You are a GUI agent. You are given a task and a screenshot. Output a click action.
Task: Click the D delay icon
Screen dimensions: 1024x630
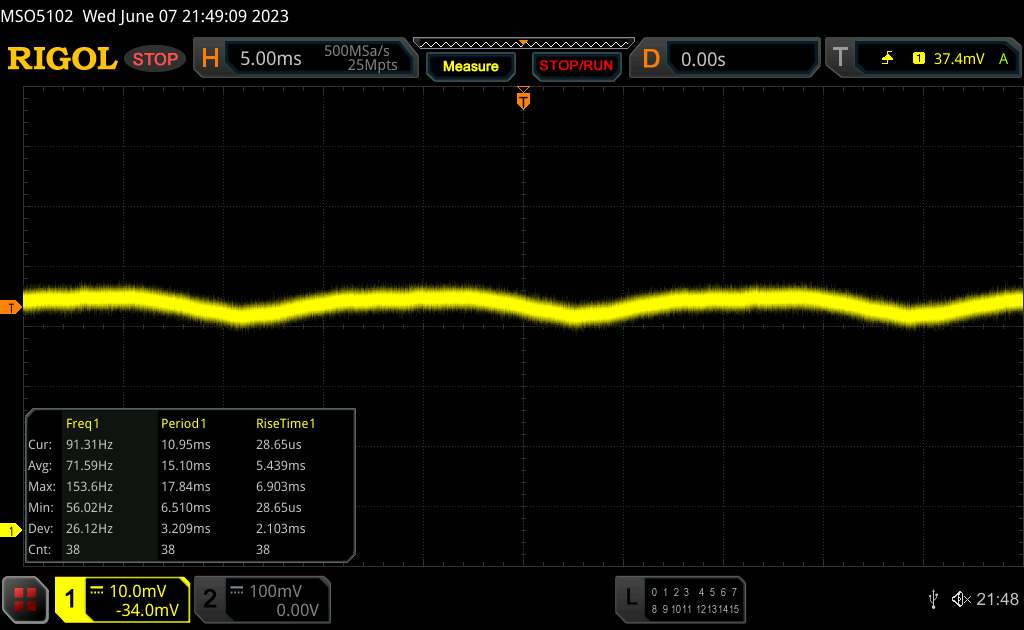click(x=651, y=59)
